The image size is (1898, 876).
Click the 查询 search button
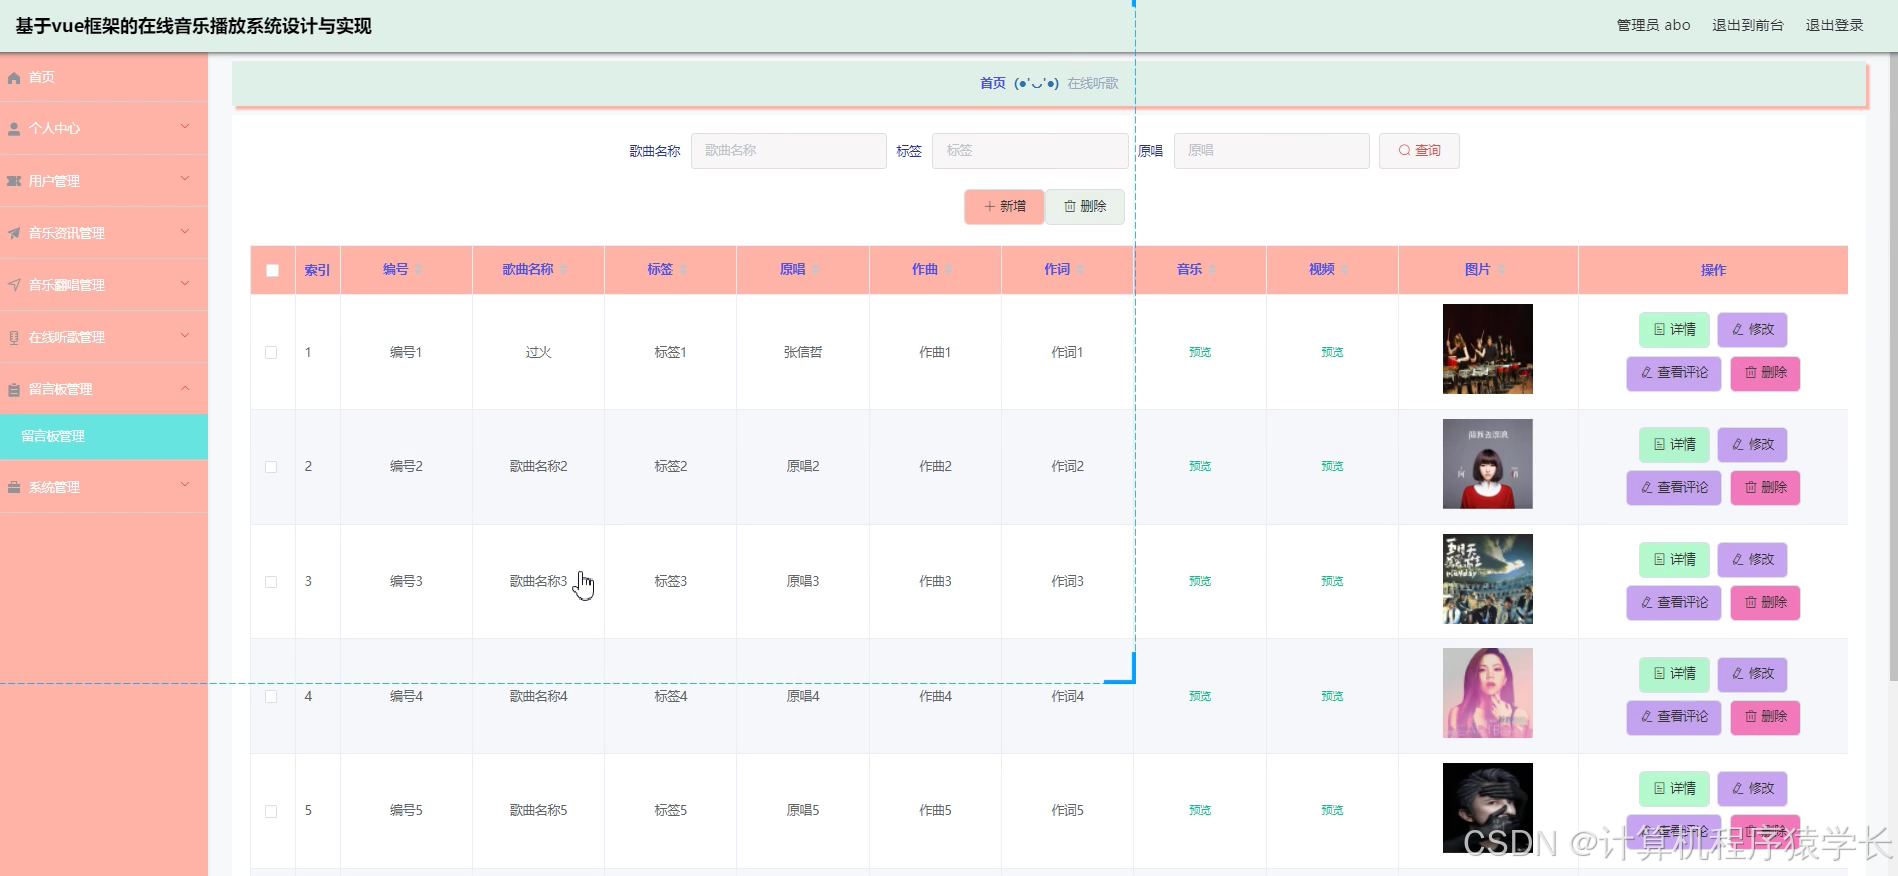[x=1419, y=151]
